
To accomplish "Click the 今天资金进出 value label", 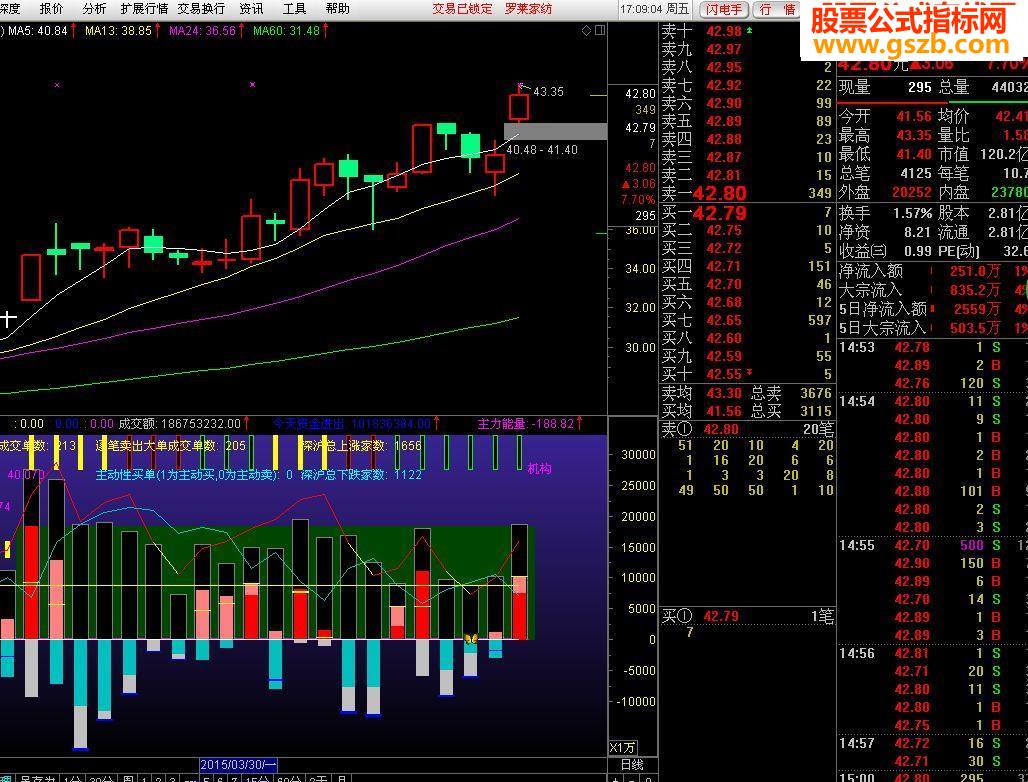I will tap(351, 424).
